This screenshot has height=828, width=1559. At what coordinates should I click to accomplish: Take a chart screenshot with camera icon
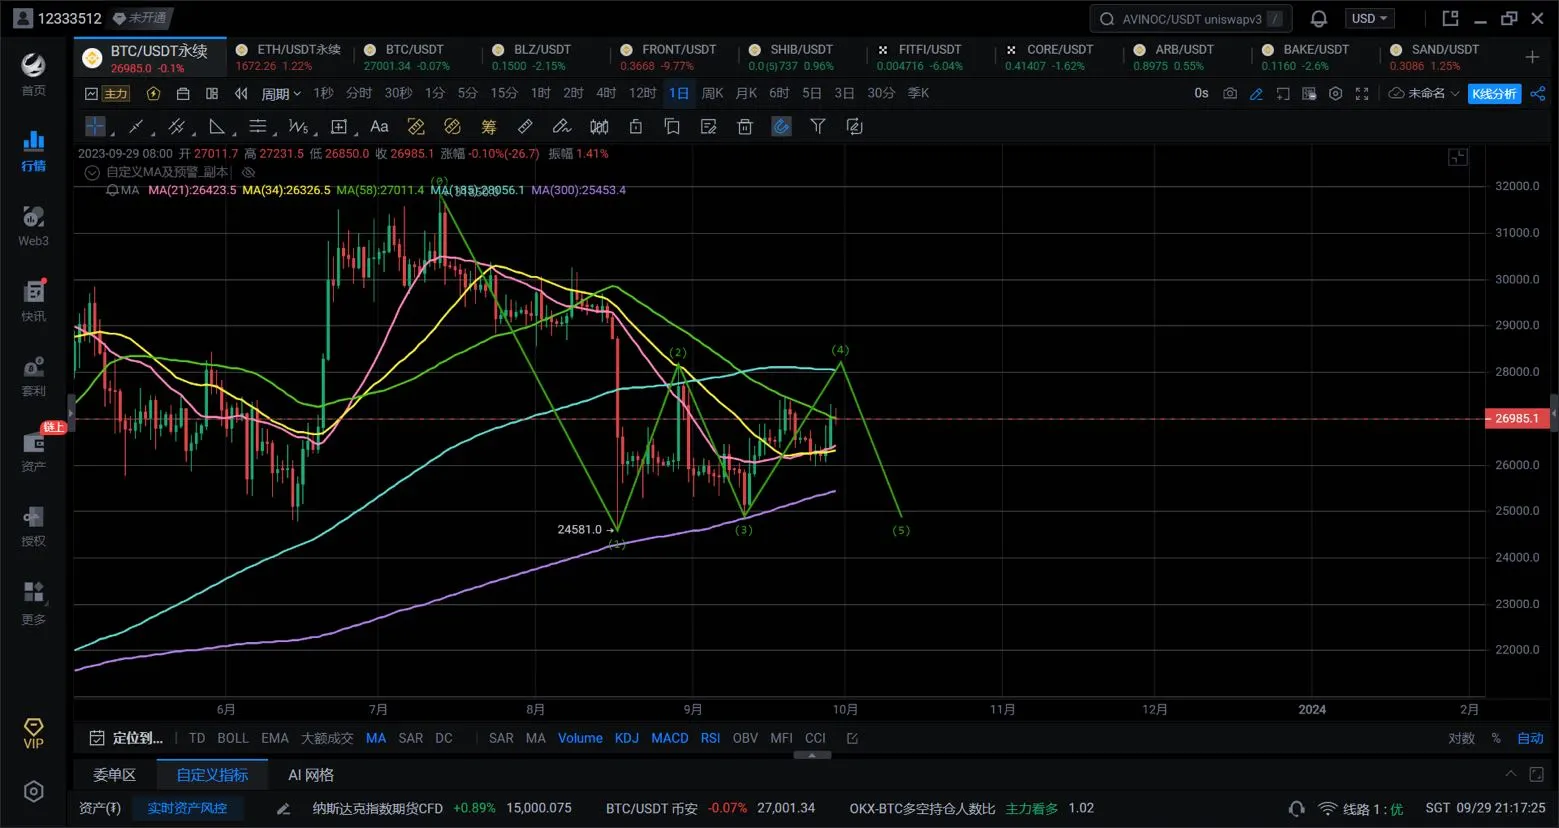pos(1230,93)
